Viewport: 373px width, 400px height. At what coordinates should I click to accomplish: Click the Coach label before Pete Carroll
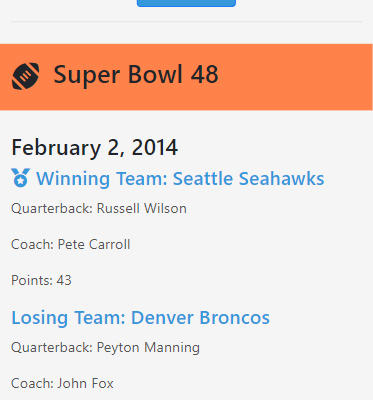(33, 244)
